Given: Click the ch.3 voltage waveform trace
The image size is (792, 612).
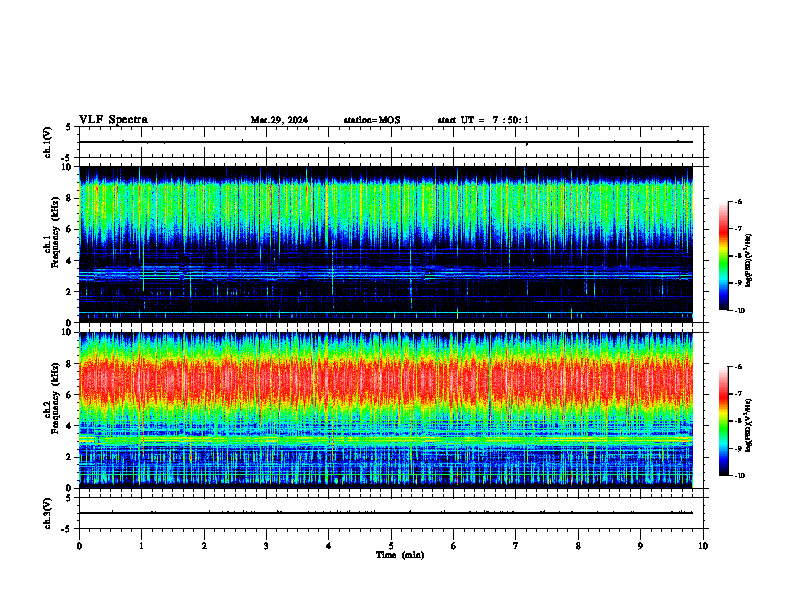Looking at the screenshot, I should click(x=386, y=513).
